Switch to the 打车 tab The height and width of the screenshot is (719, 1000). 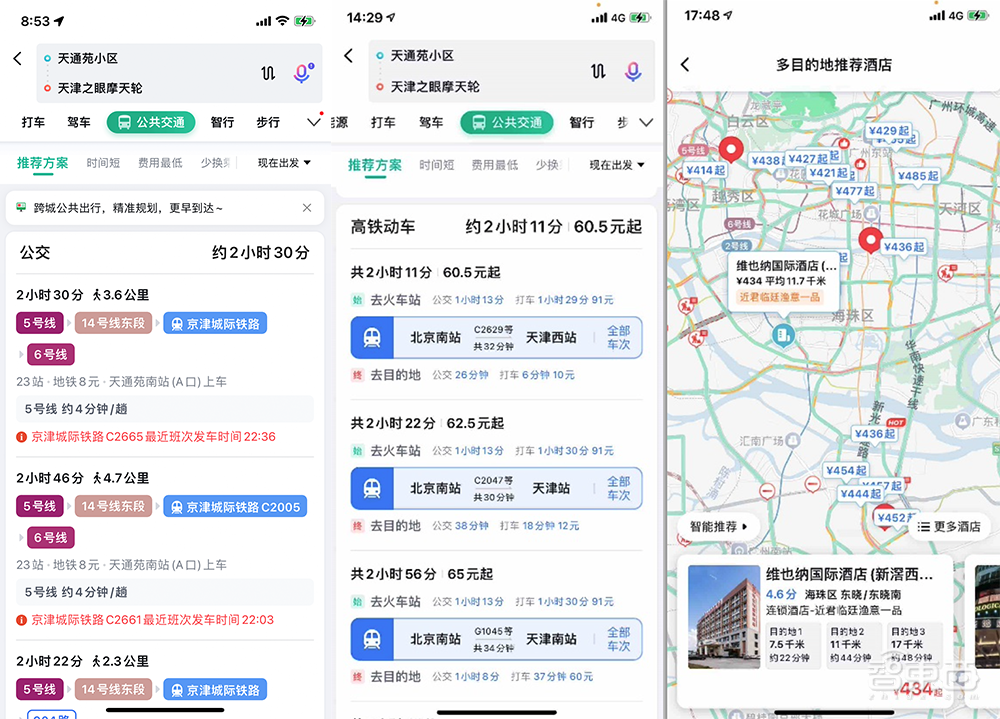[33, 121]
